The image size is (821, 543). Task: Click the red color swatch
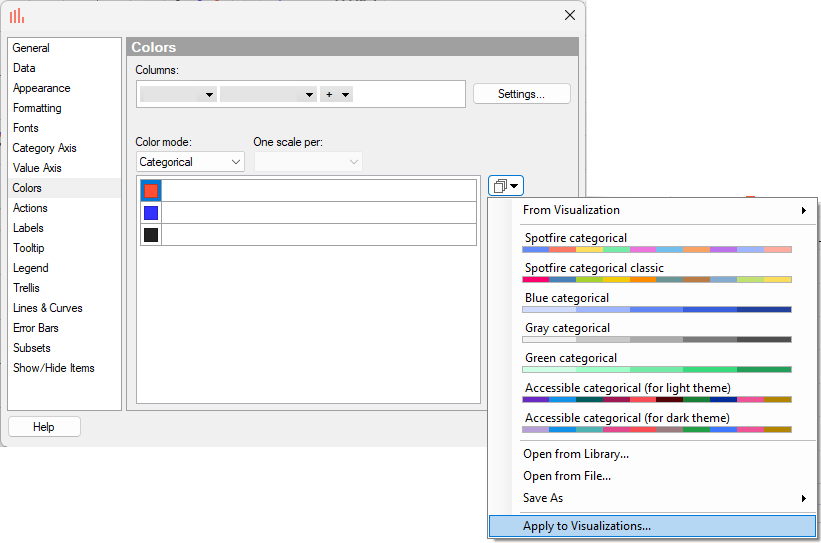click(151, 190)
